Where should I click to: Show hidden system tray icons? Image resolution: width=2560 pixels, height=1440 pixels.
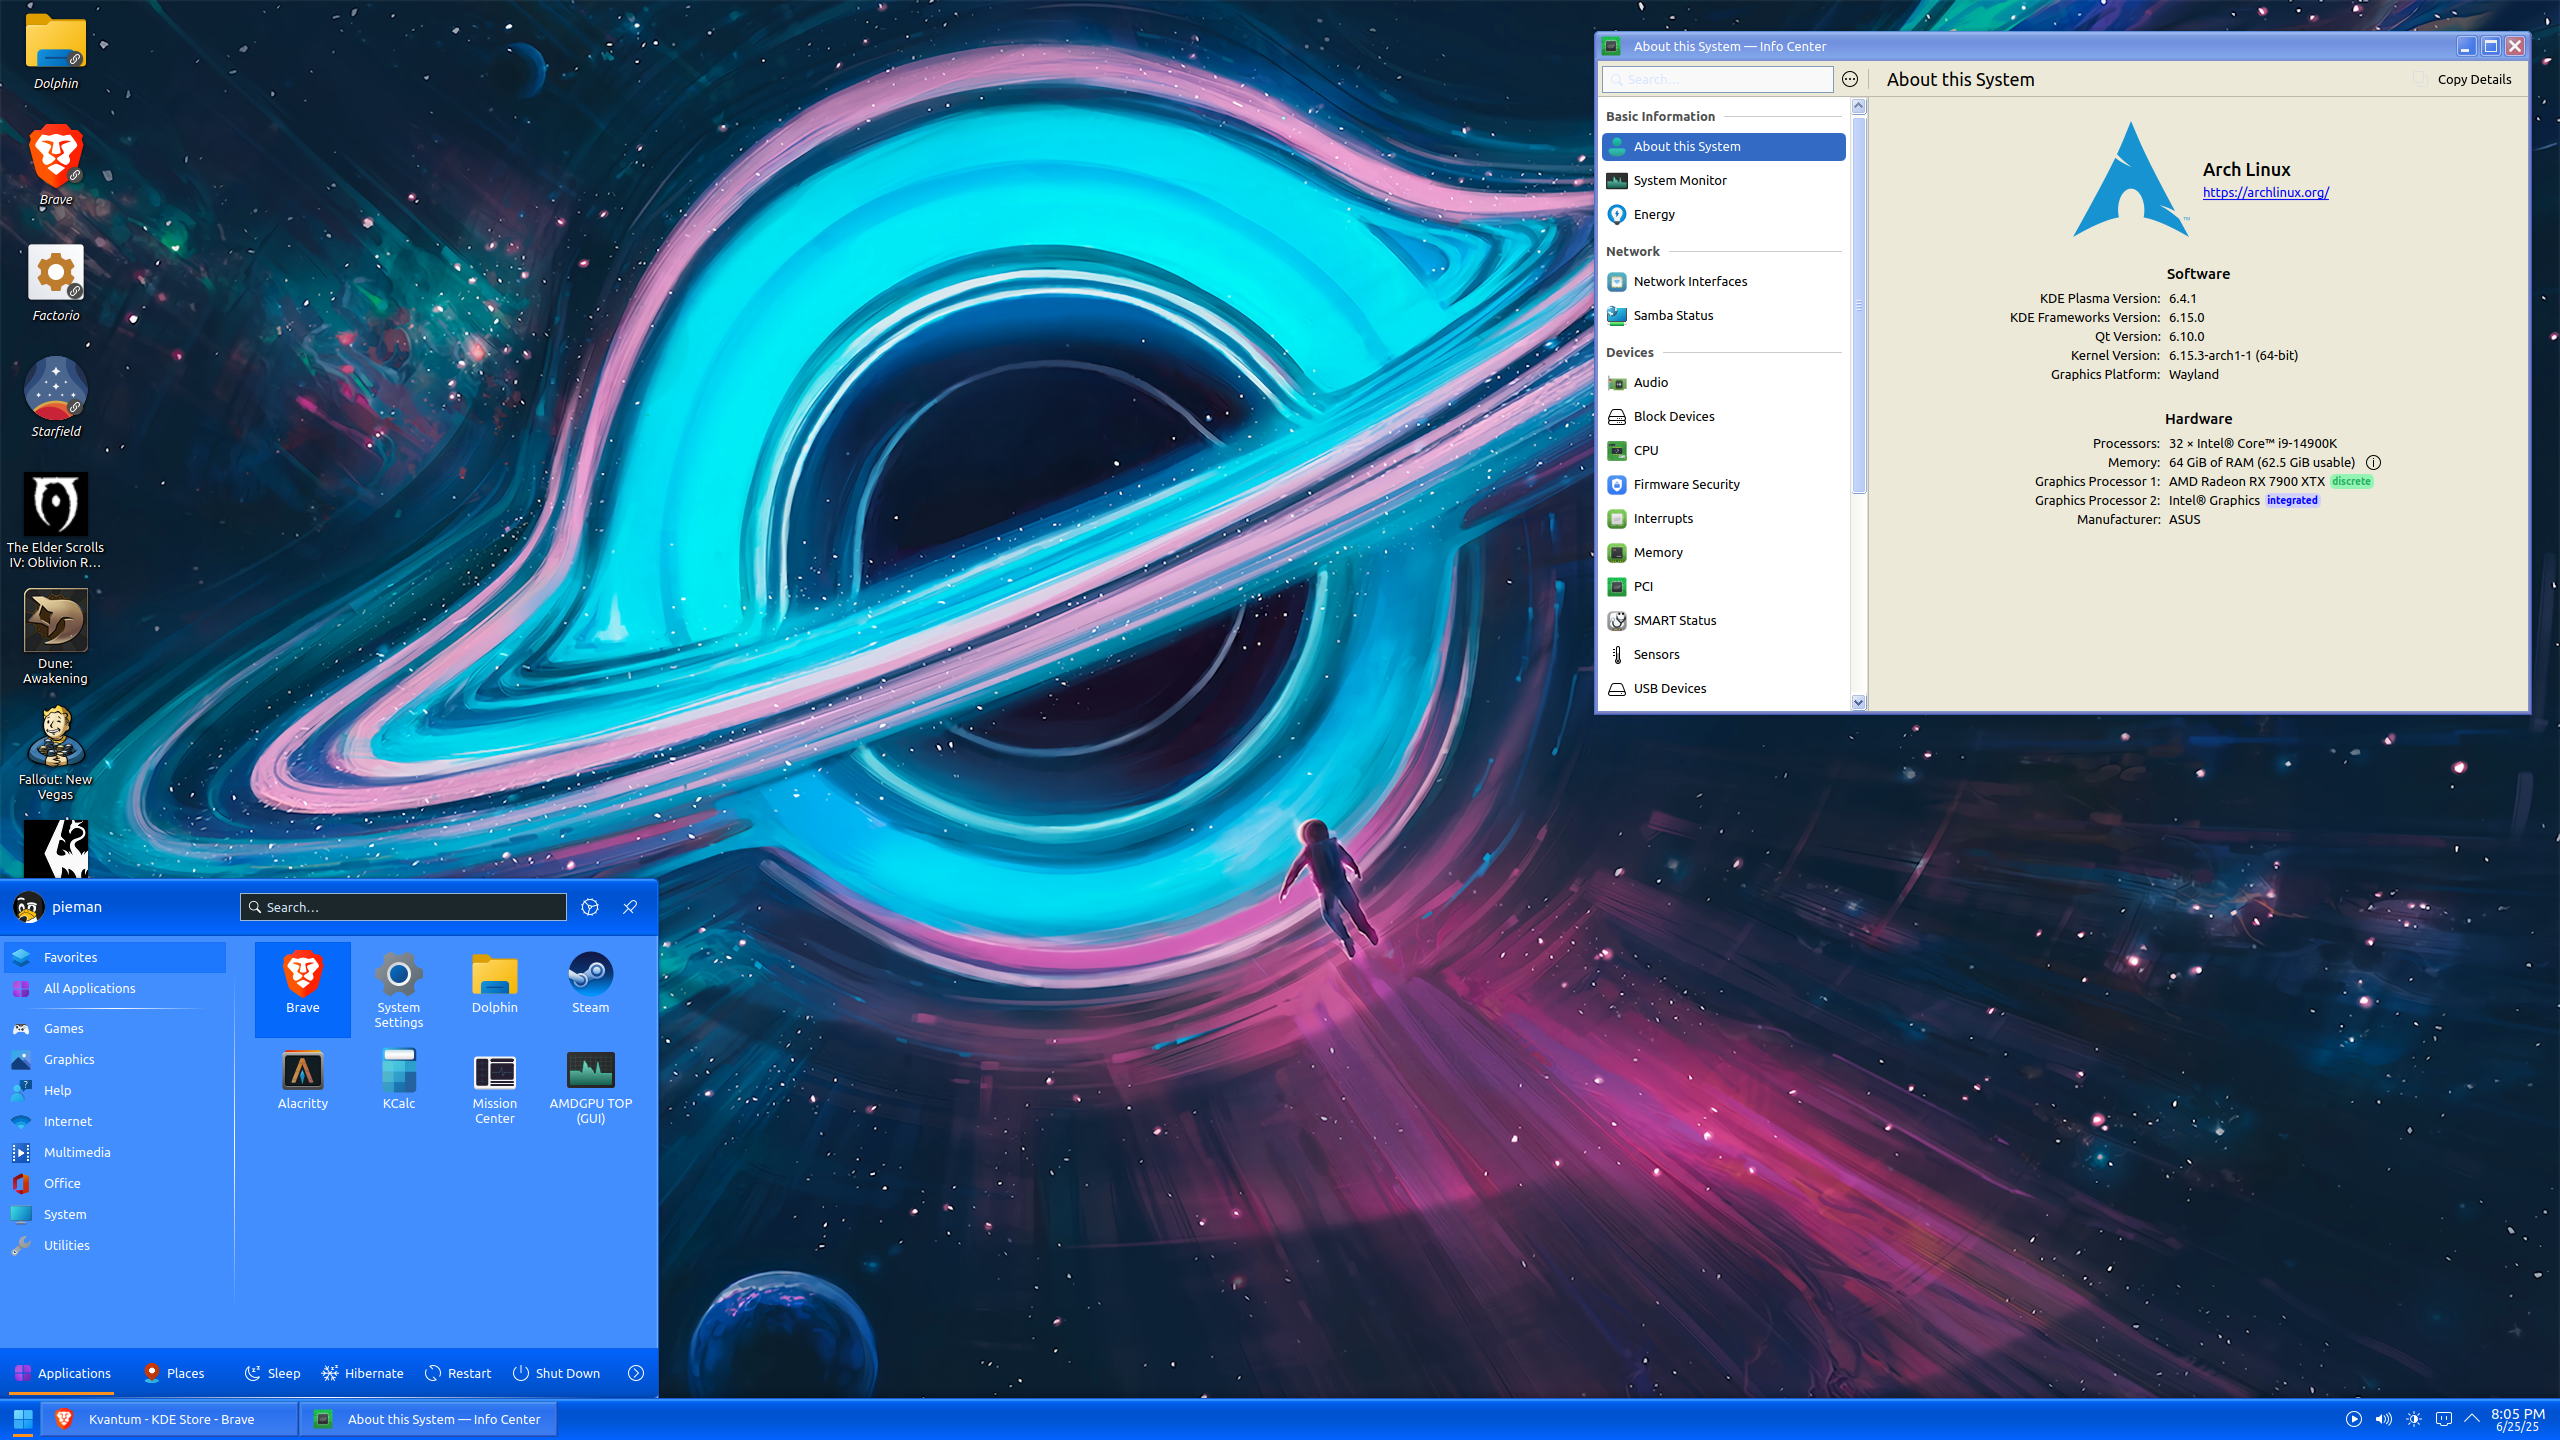point(2472,1419)
